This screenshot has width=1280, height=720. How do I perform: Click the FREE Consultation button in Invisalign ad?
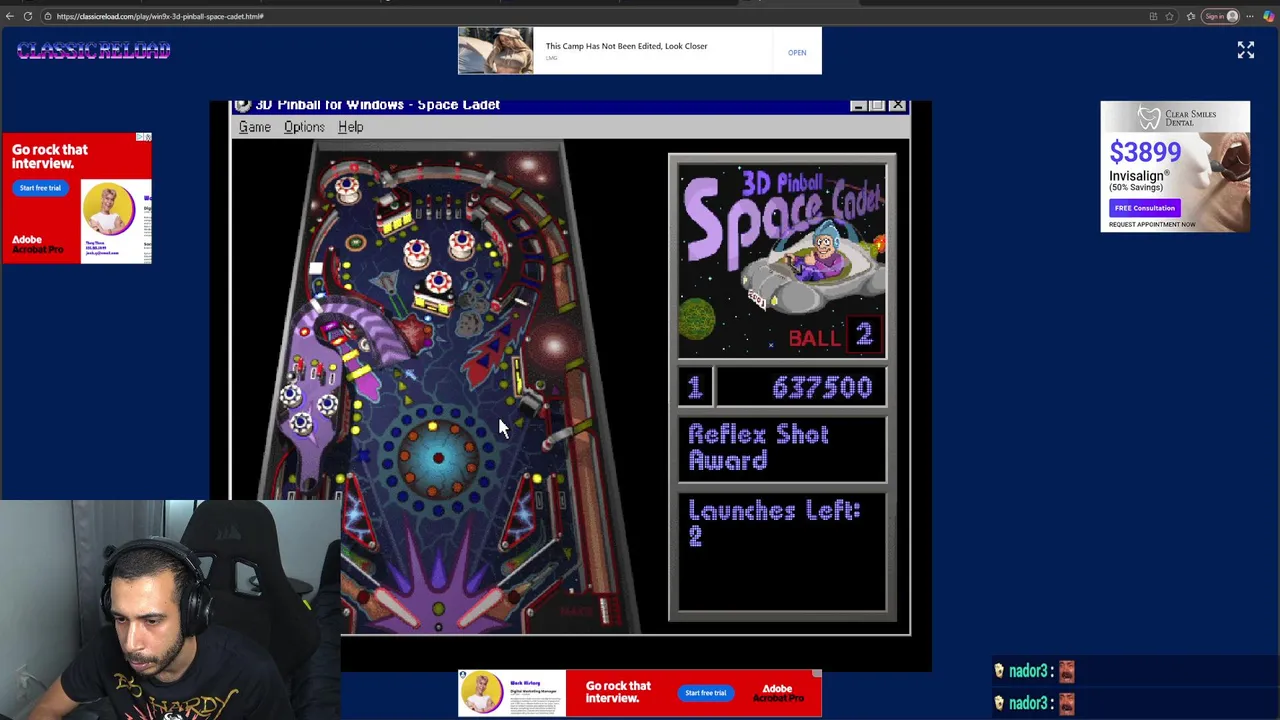1145,208
